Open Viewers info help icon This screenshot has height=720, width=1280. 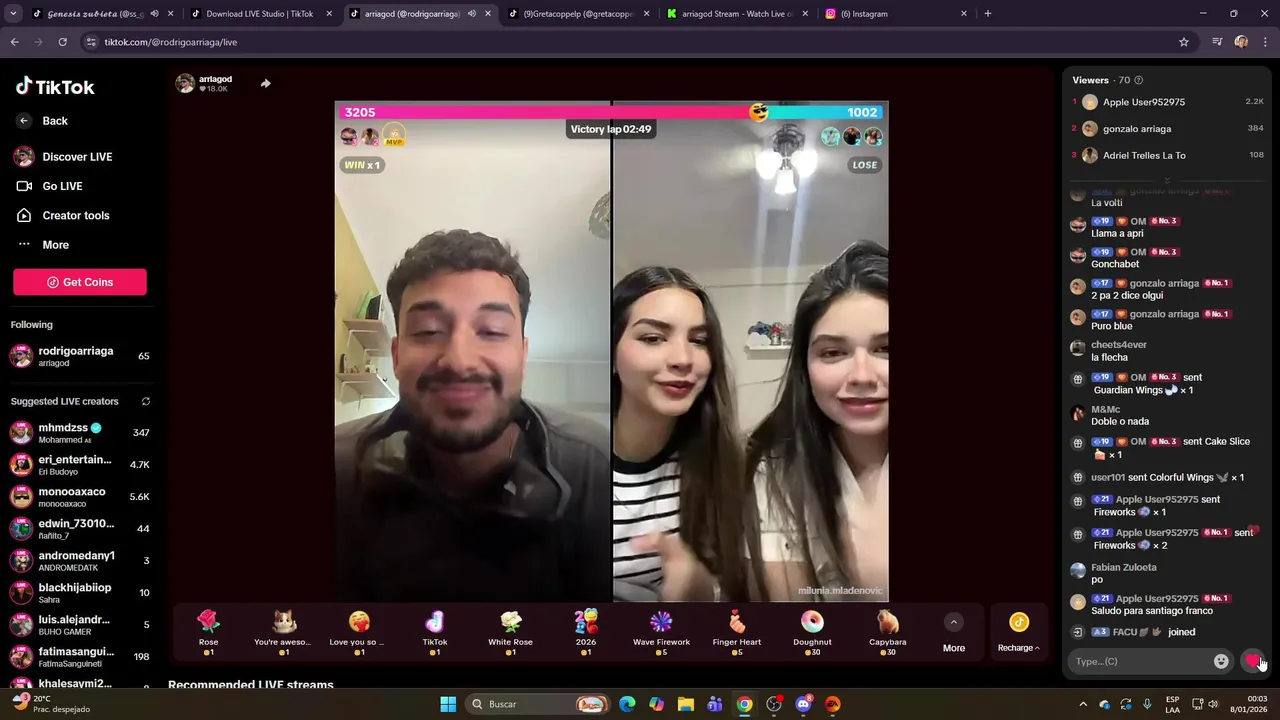coord(1139,80)
